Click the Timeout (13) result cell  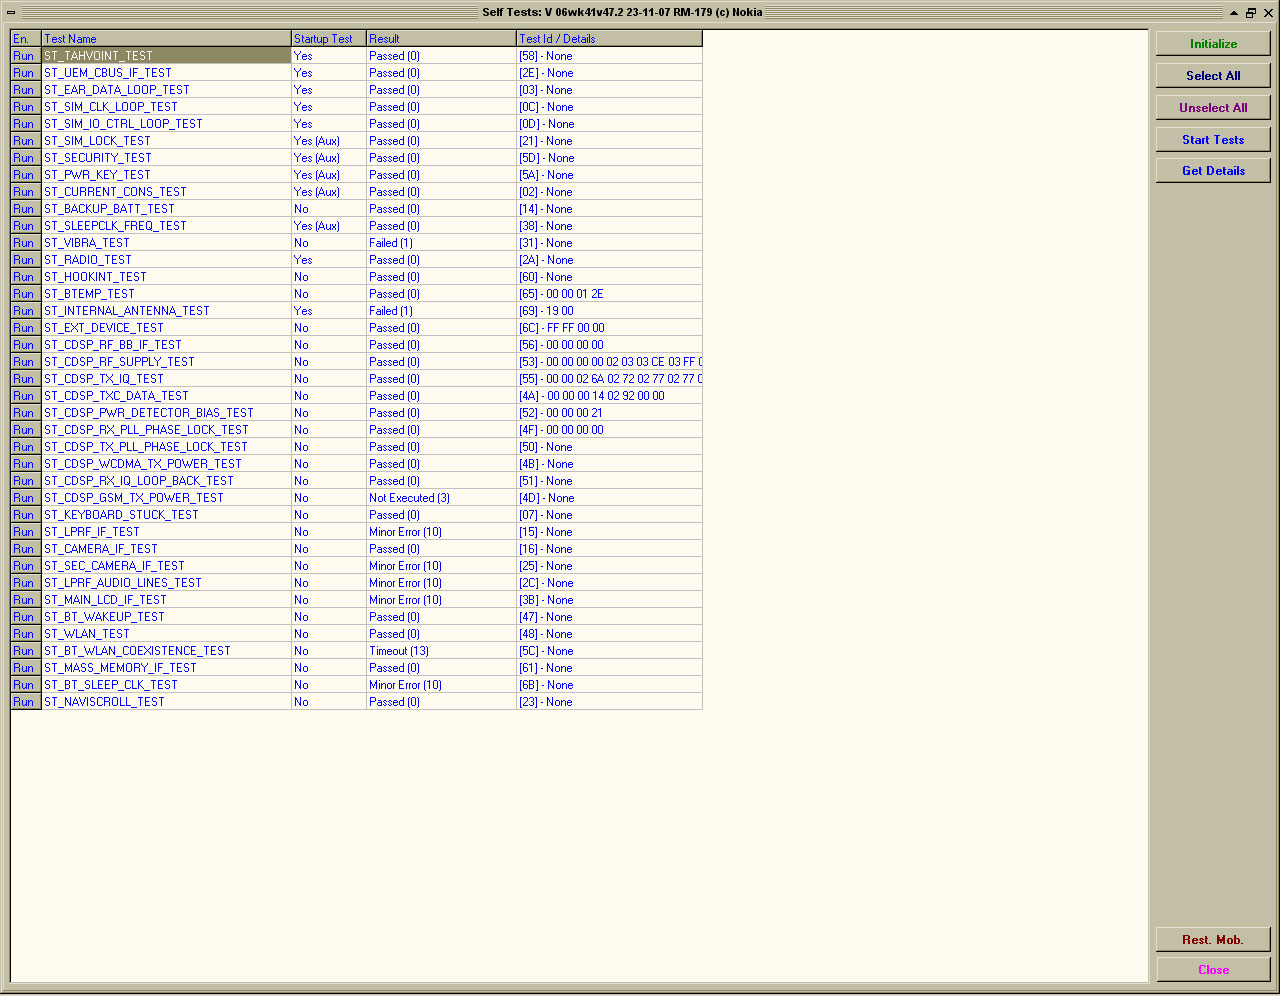(441, 651)
